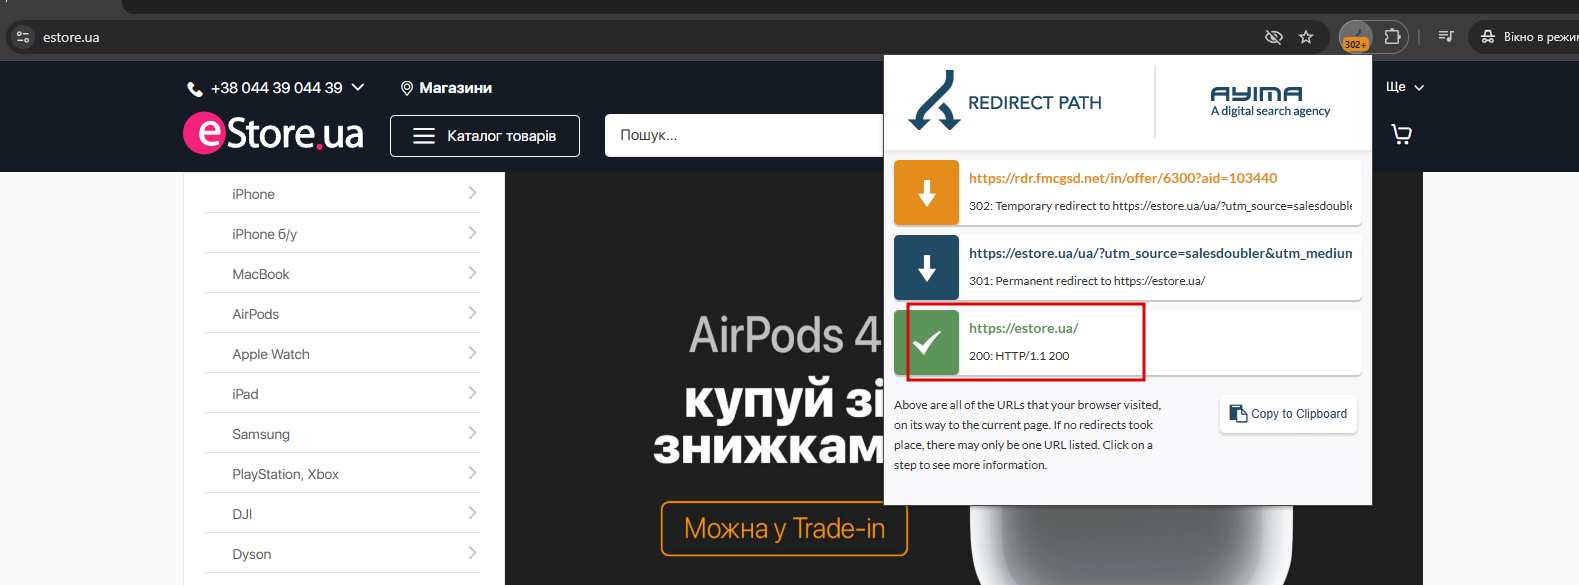Image resolution: width=1579 pixels, height=585 pixels.
Task: Select the PlayStation, Xbox category row
Action: tap(342, 473)
